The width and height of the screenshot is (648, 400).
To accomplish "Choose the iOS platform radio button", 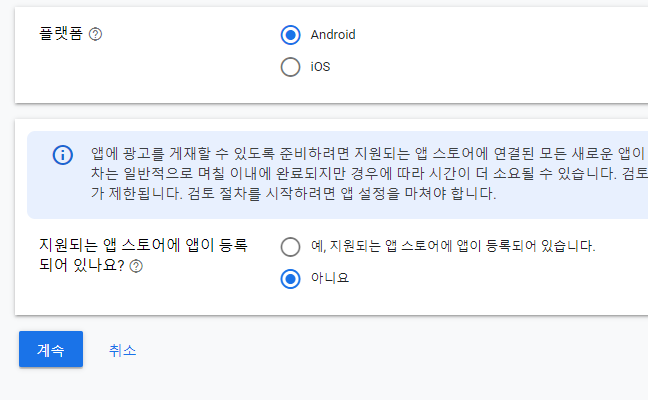I will pos(291,67).
